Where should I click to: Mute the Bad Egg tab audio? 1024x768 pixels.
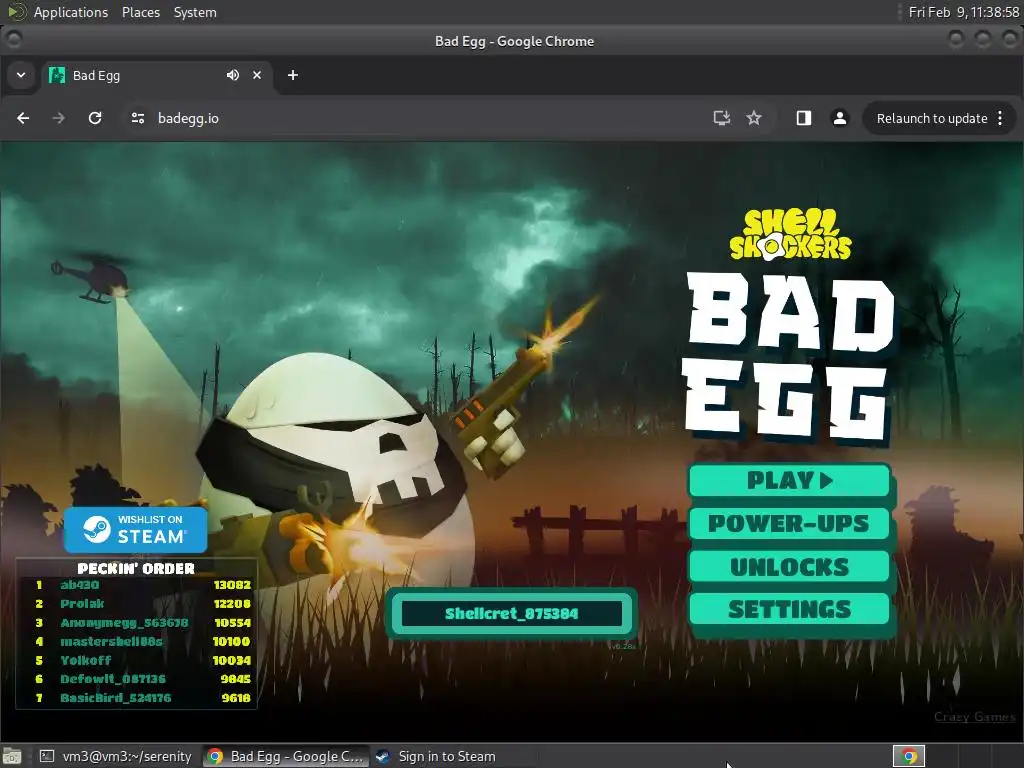232,75
